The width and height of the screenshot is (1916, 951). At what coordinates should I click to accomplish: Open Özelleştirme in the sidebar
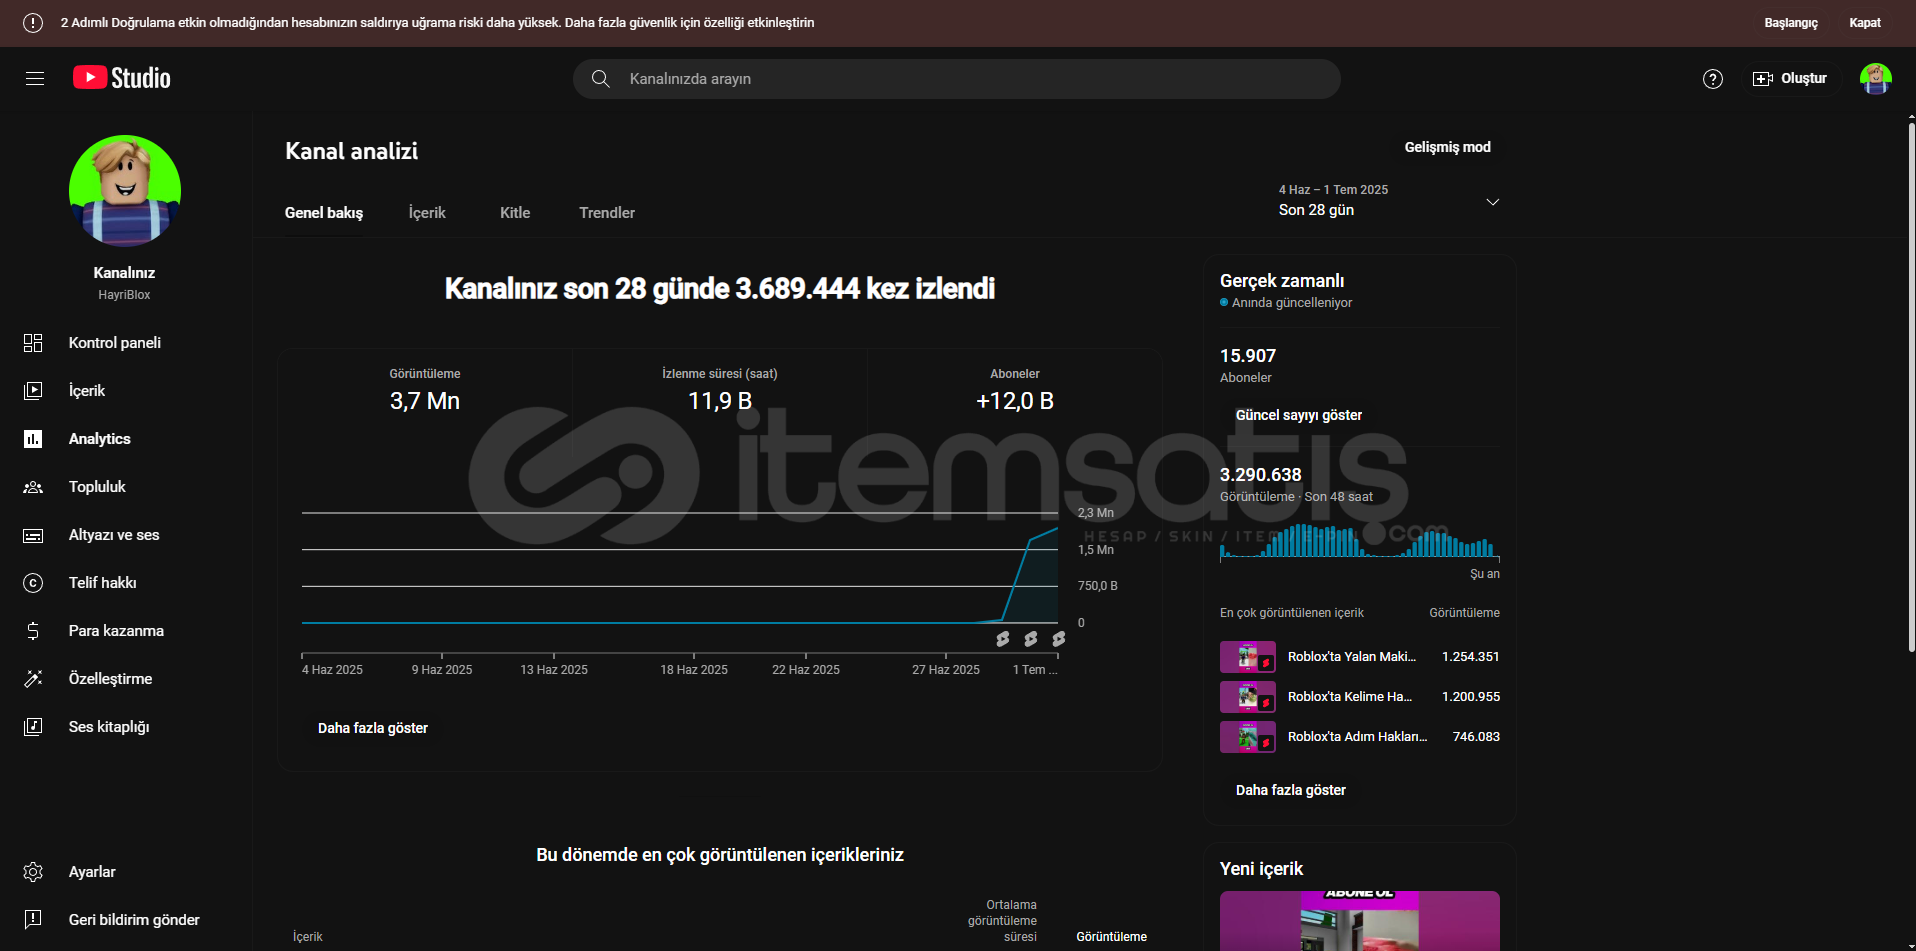[125, 679]
